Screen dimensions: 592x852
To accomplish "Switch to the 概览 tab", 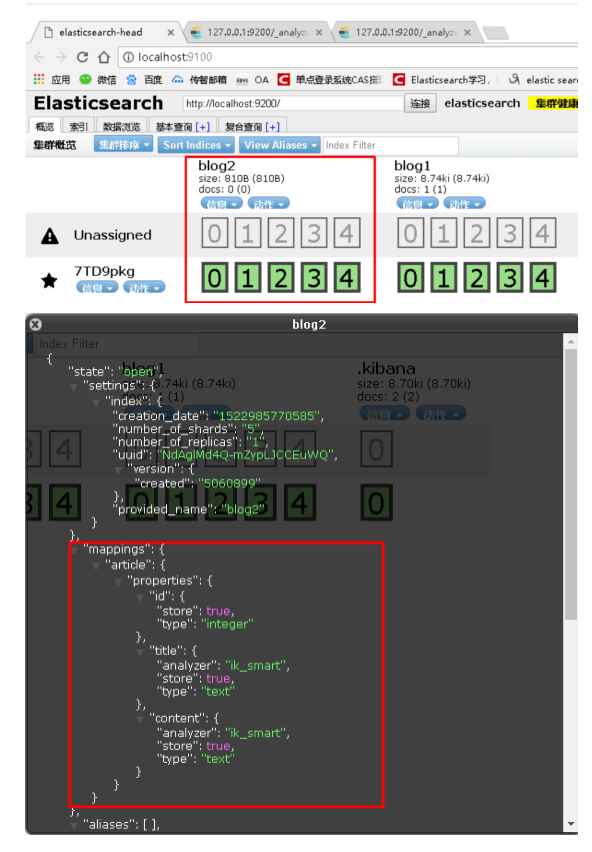I will [x=45, y=127].
